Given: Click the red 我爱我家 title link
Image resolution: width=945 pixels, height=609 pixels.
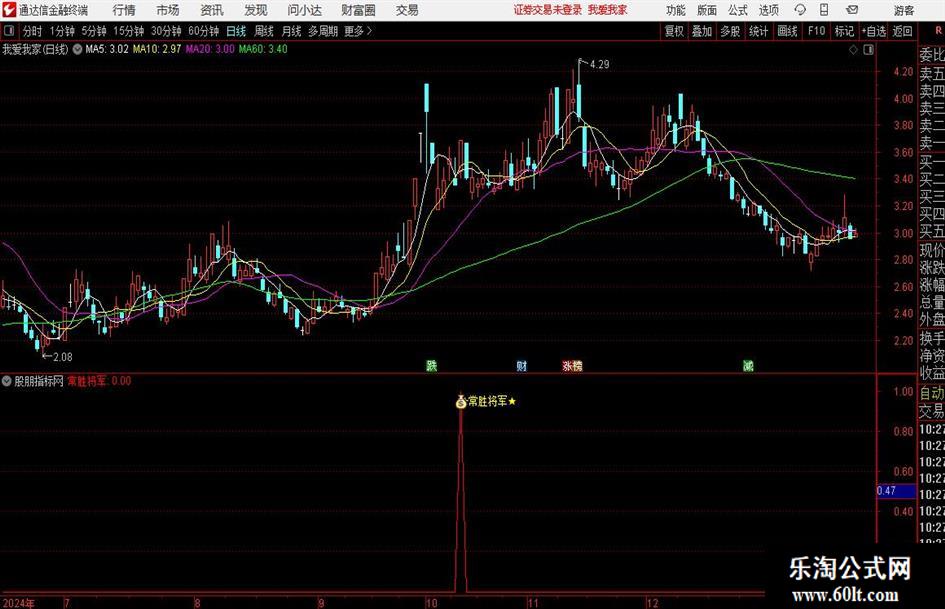Looking at the screenshot, I should 608,10.
